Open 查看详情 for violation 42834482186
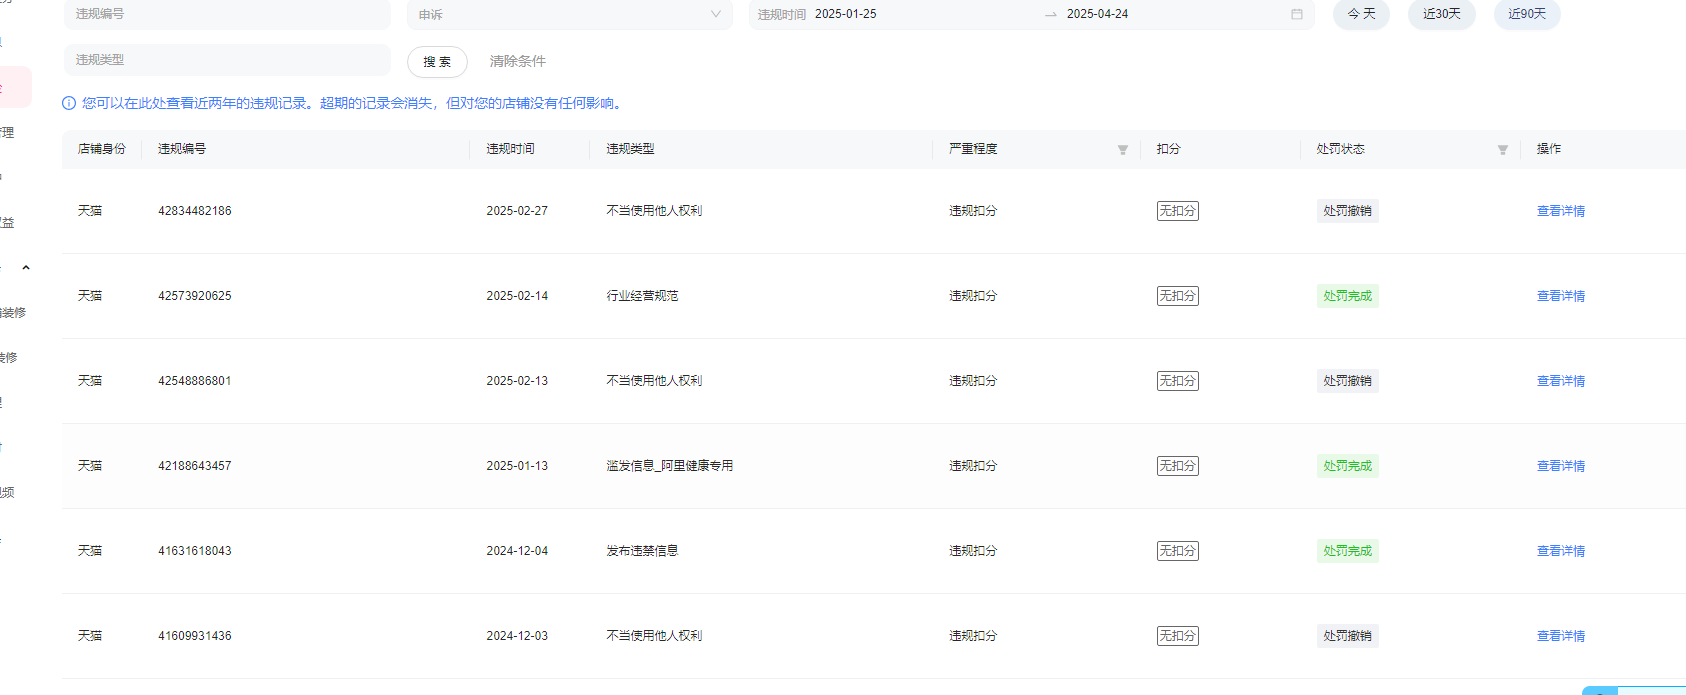 (x=1560, y=211)
